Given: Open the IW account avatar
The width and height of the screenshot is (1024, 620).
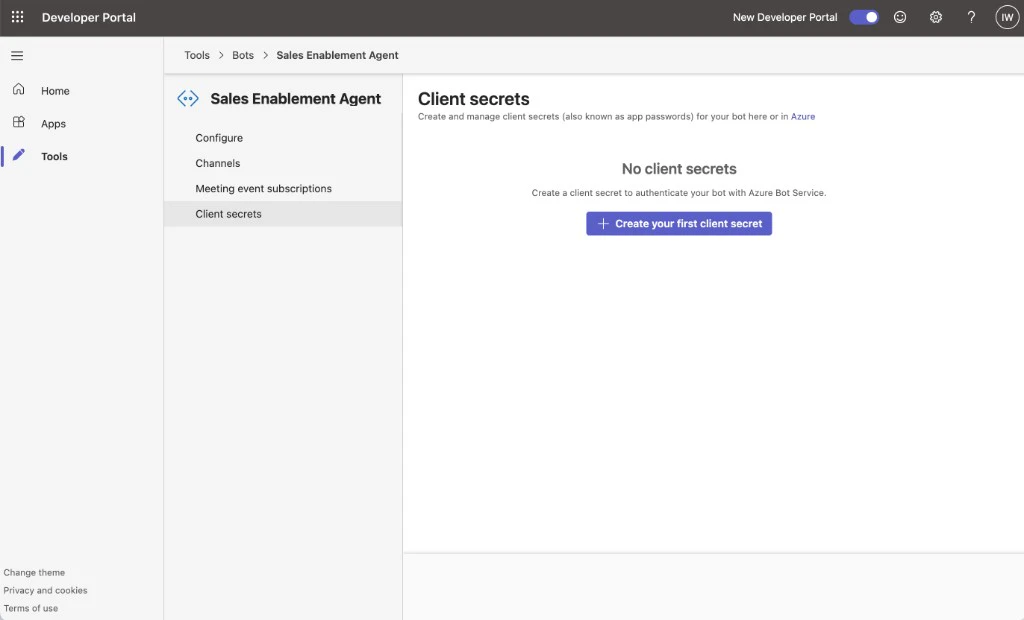Looking at the screenshot, I should click(x=1007, y=17).
